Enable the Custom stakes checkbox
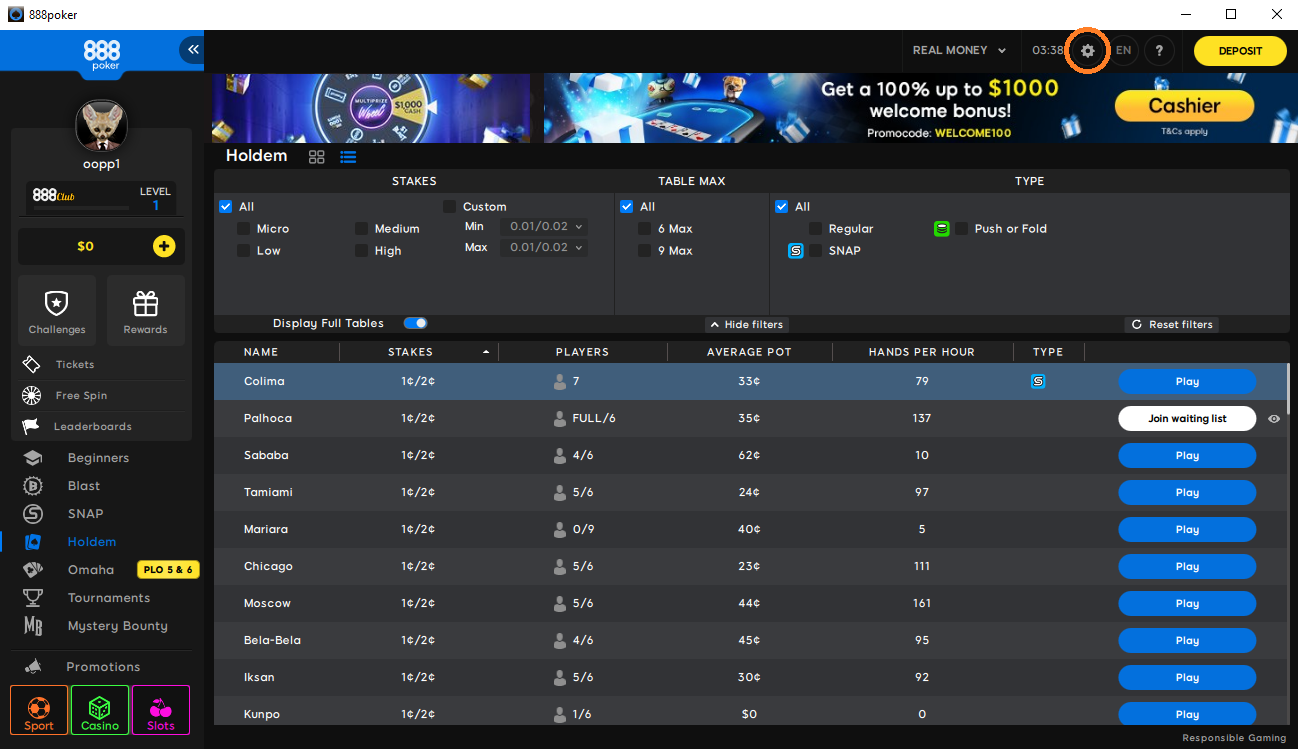1298x749 pixels. tap(450, 206)
